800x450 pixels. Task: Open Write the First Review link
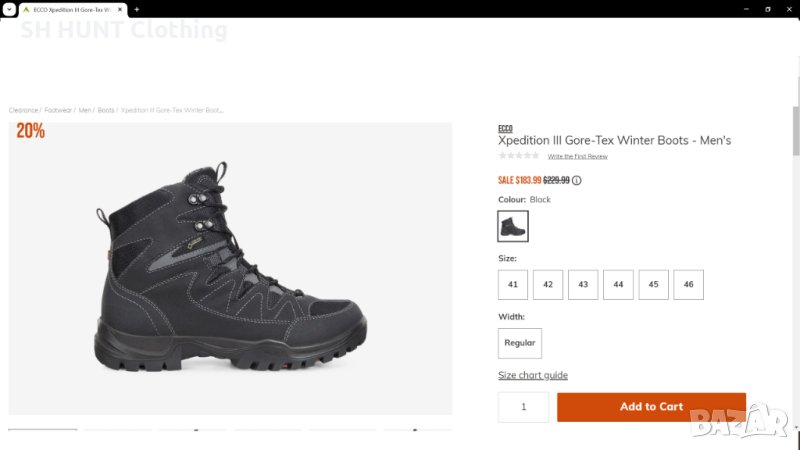coord(577,157)
